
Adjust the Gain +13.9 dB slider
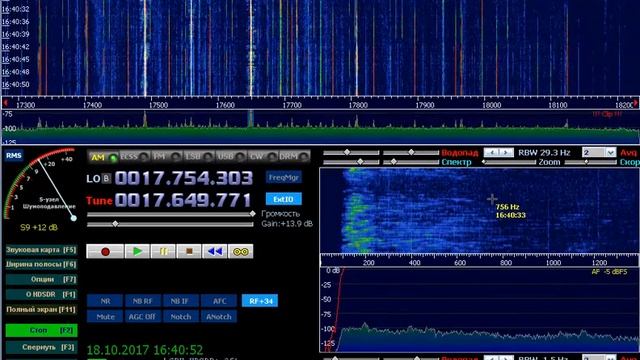pyautogui.click(x=171, y=224)
